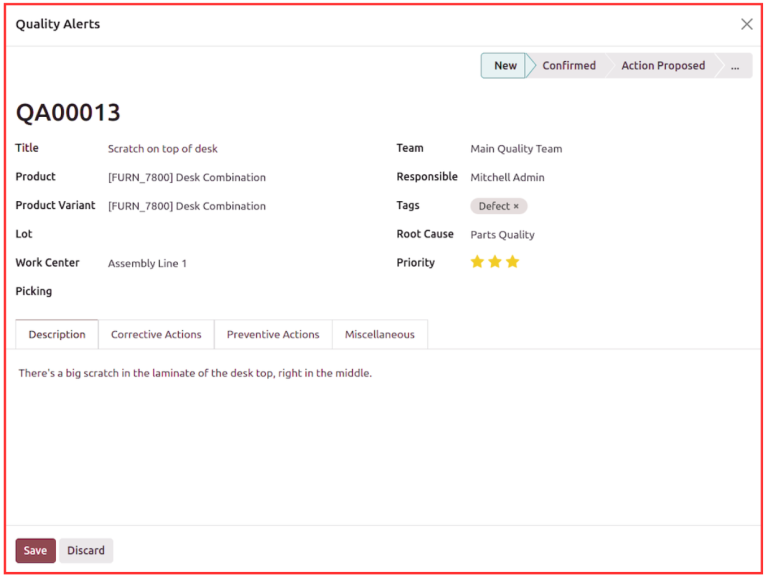Move alert to Confirmed stage
The width and height of the screenshot is (768, 580).
click(568, 66)
